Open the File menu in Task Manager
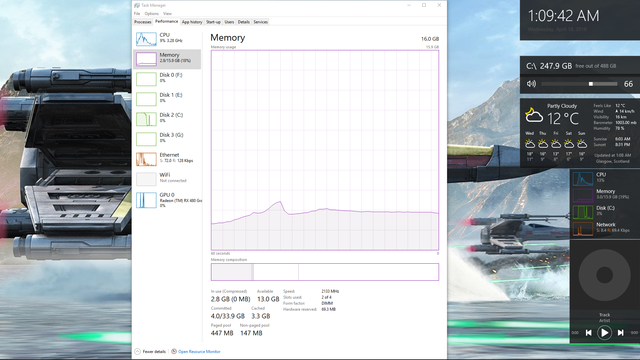 [x=137, y=13]
